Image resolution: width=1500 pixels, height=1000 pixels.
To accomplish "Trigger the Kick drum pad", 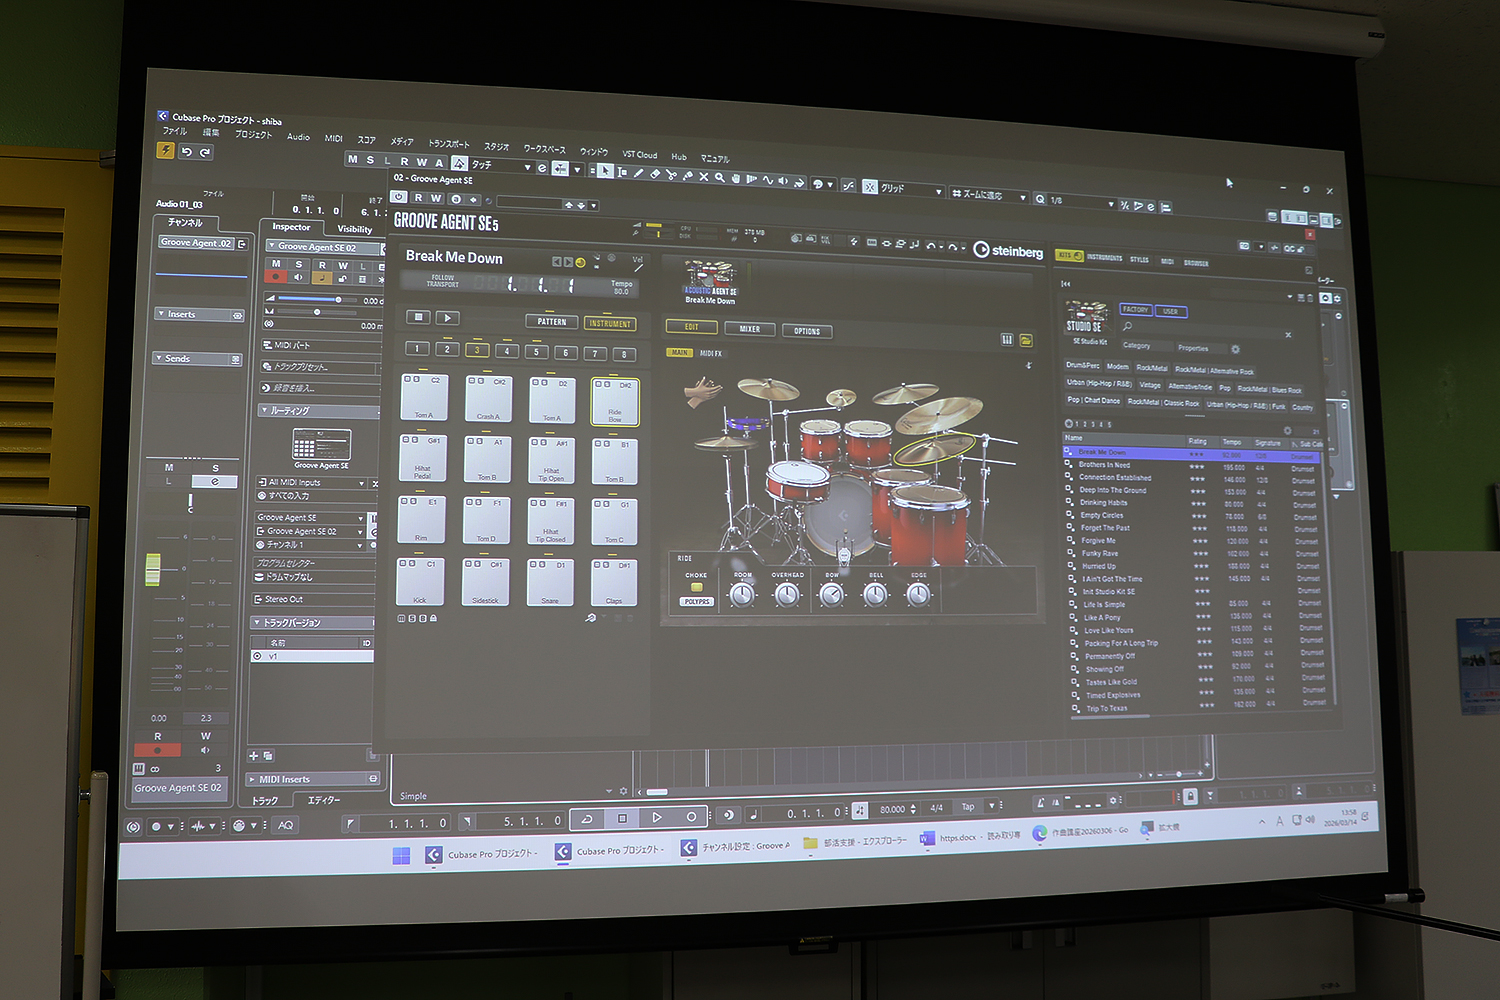I will click(422, 582).
